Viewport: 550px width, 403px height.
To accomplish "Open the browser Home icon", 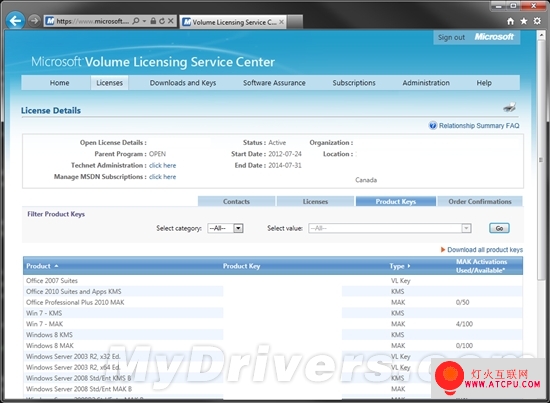I will 510,21.
